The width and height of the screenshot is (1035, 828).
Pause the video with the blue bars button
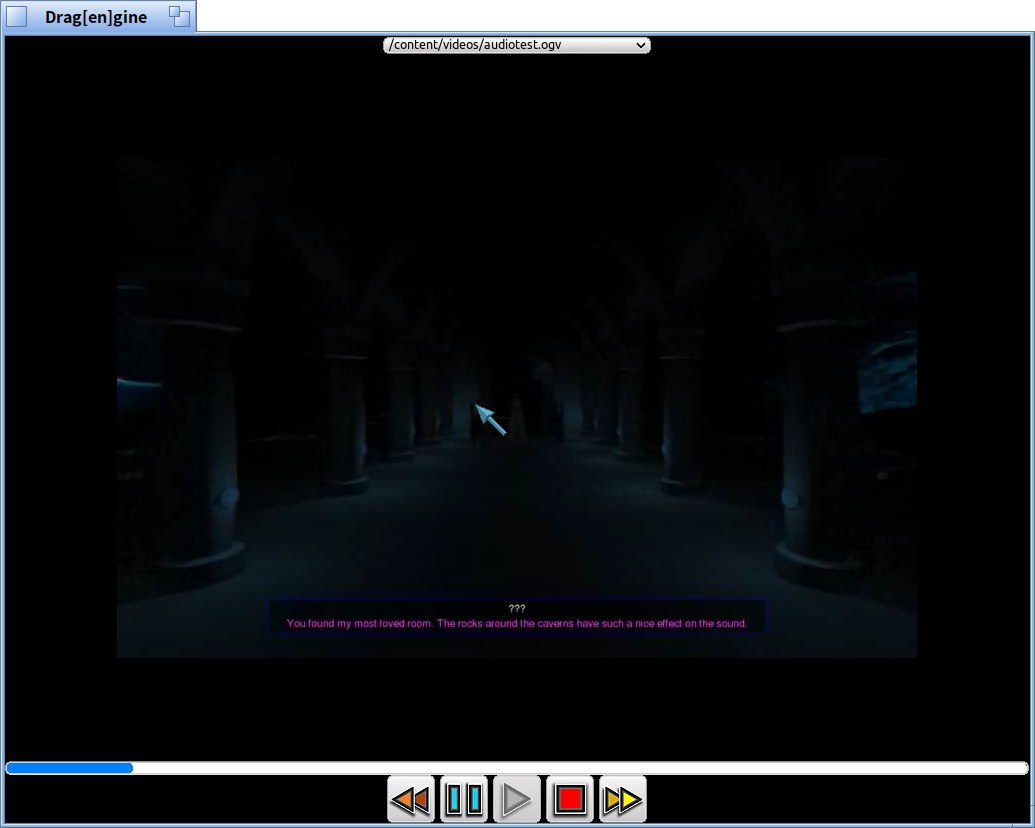(463, 799)
